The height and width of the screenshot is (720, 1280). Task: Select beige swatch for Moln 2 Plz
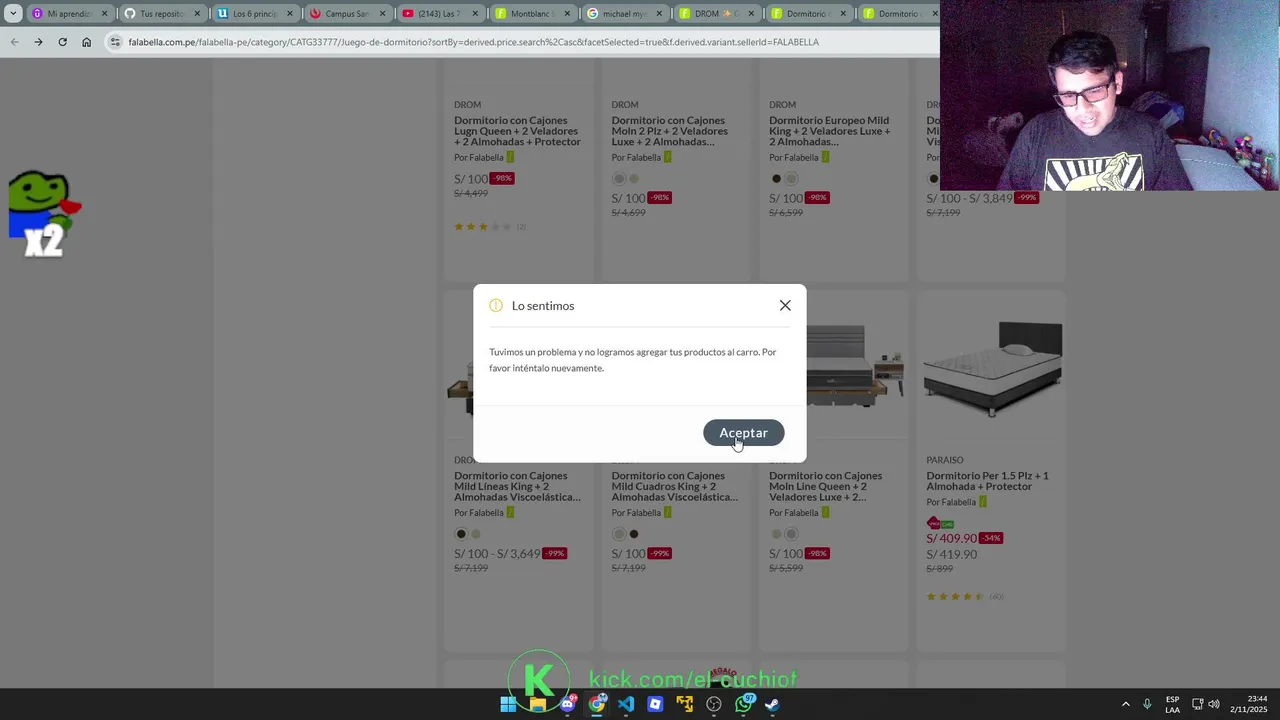pos(633,179)
